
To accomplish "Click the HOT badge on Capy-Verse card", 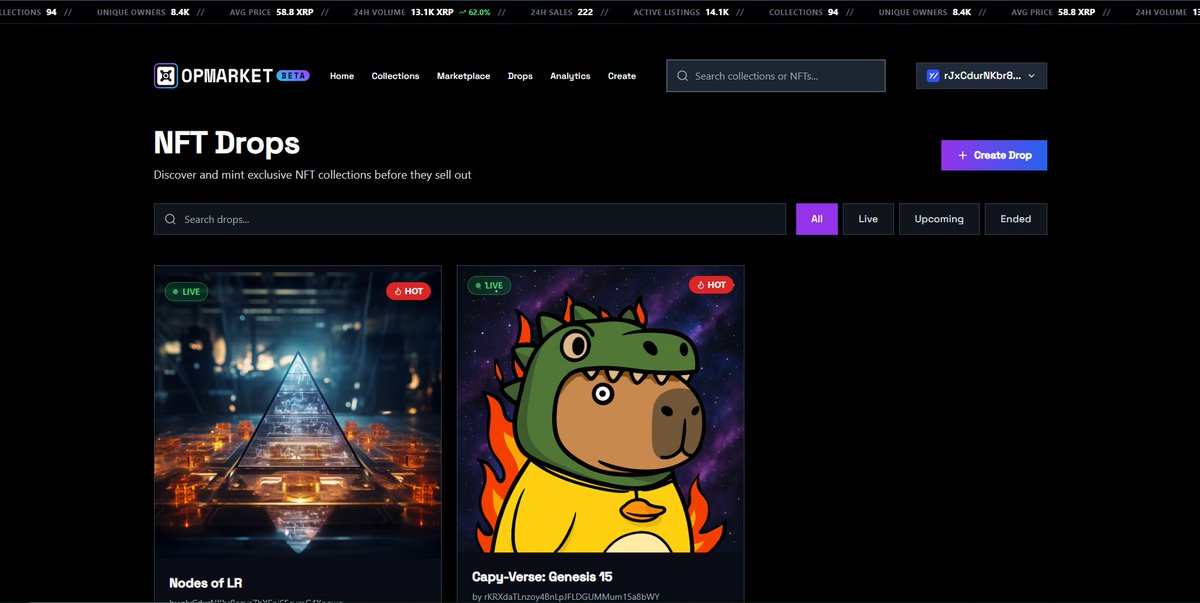I will [x=711, y=285].
